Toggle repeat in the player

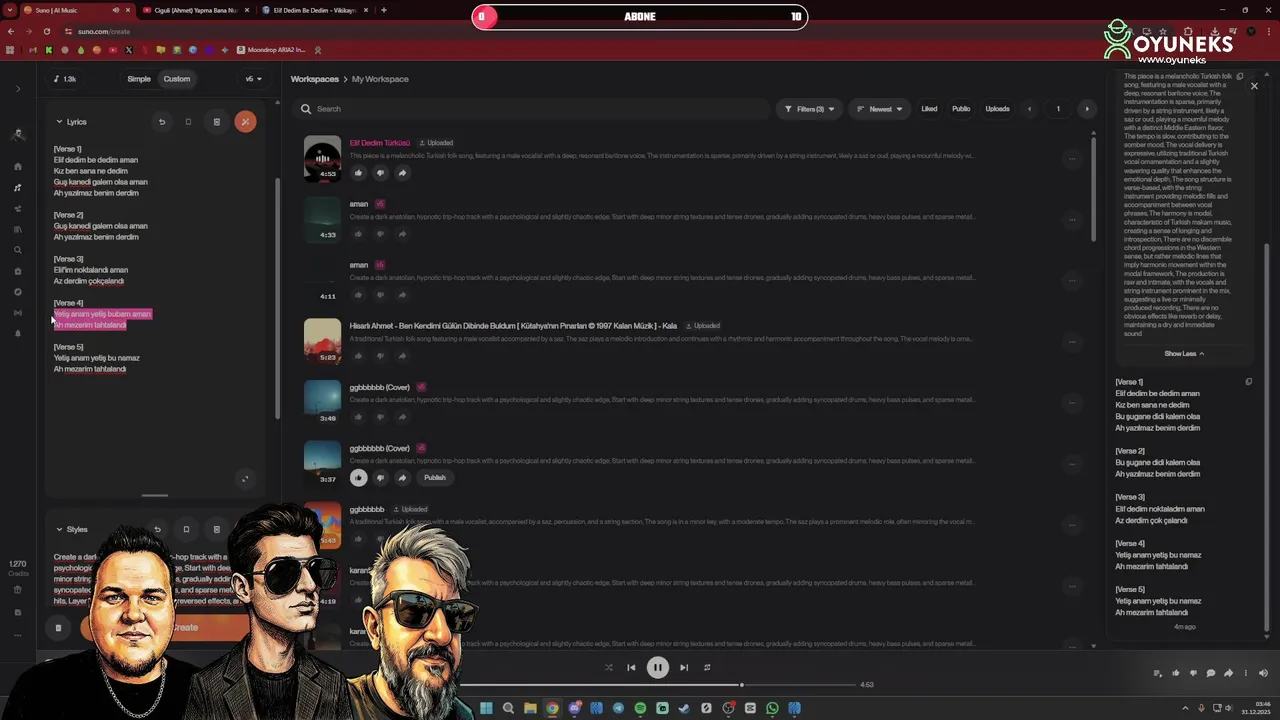(x=707, y=667)
